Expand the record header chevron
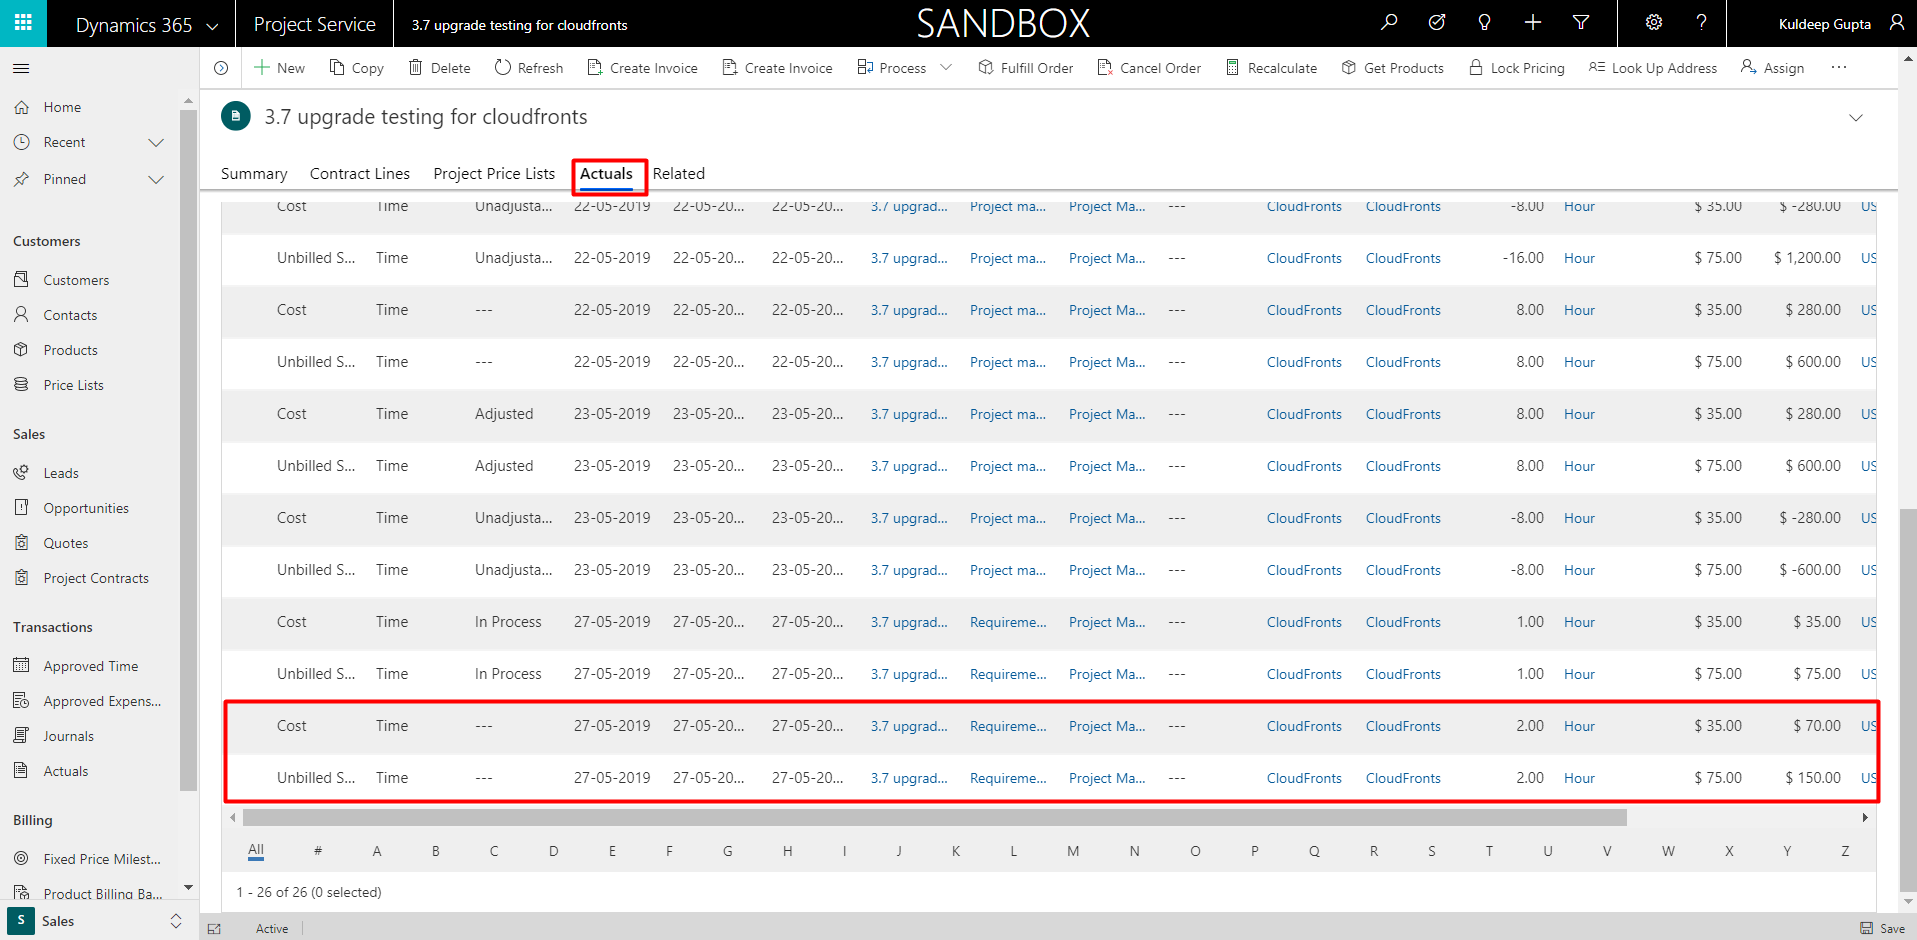The image size is (1917, 940). tap(1856, 118)
